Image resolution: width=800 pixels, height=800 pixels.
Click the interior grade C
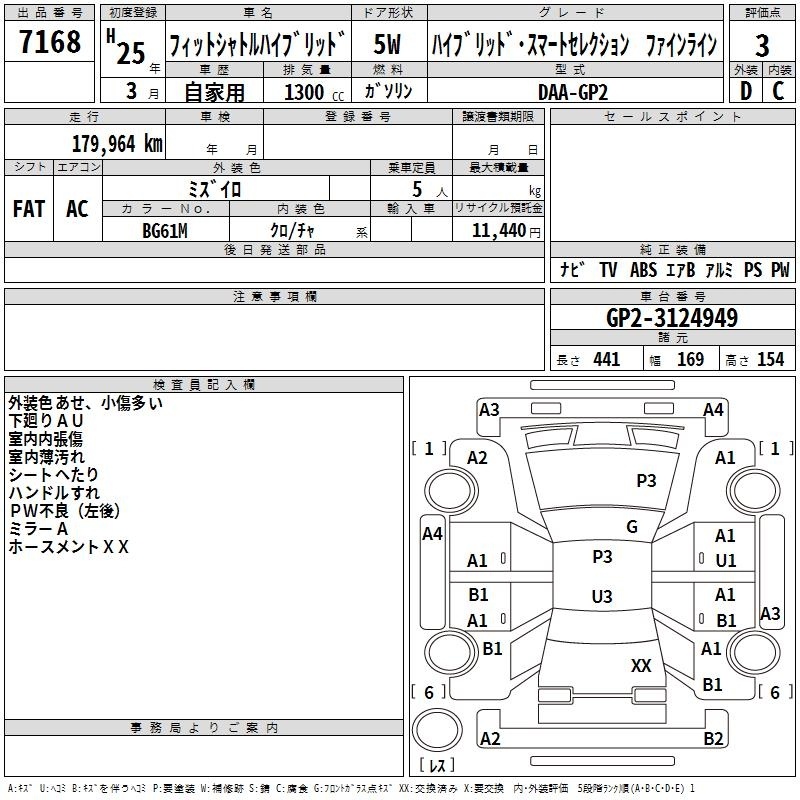[x=778, y=90]
